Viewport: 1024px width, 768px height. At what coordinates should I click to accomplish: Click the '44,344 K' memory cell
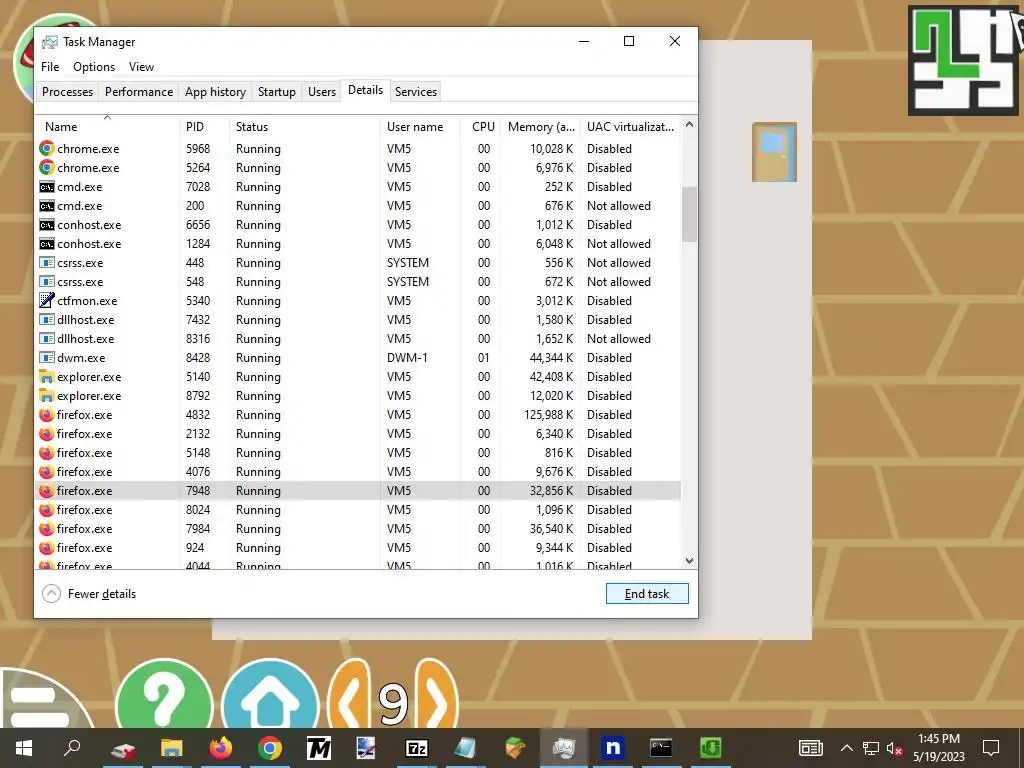click(x=551, y=358)
